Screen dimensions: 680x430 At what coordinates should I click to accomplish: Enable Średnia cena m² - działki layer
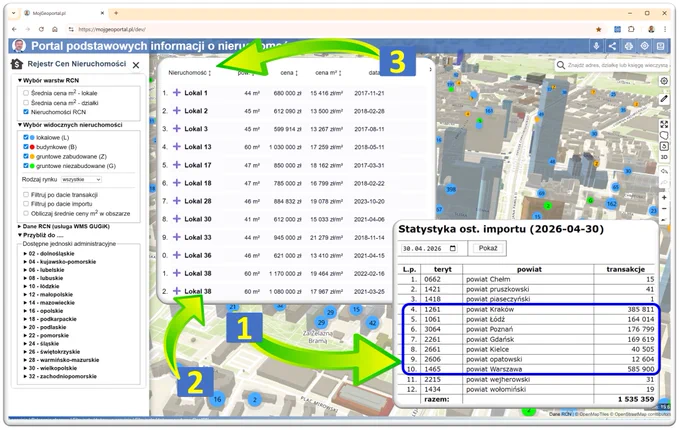(x=26, y=103)
